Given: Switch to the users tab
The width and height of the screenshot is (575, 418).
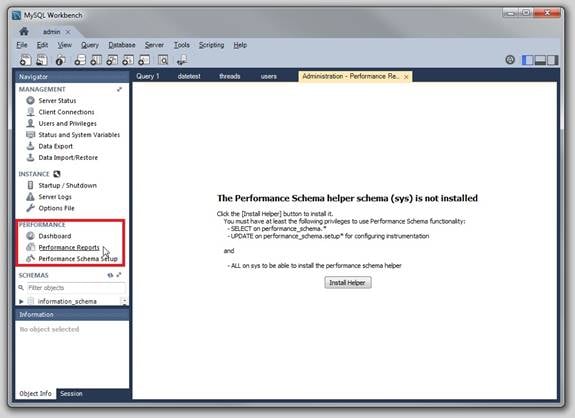Looking at the screenshot, I should point(268,76).
